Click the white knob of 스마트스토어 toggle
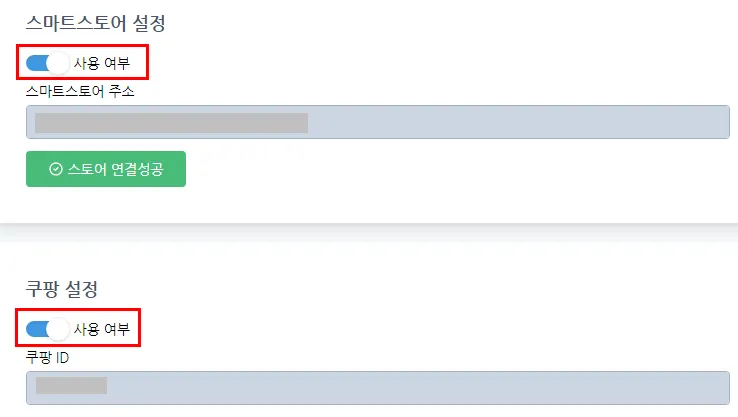Screen dimensions: 738x417 point(58,63)
